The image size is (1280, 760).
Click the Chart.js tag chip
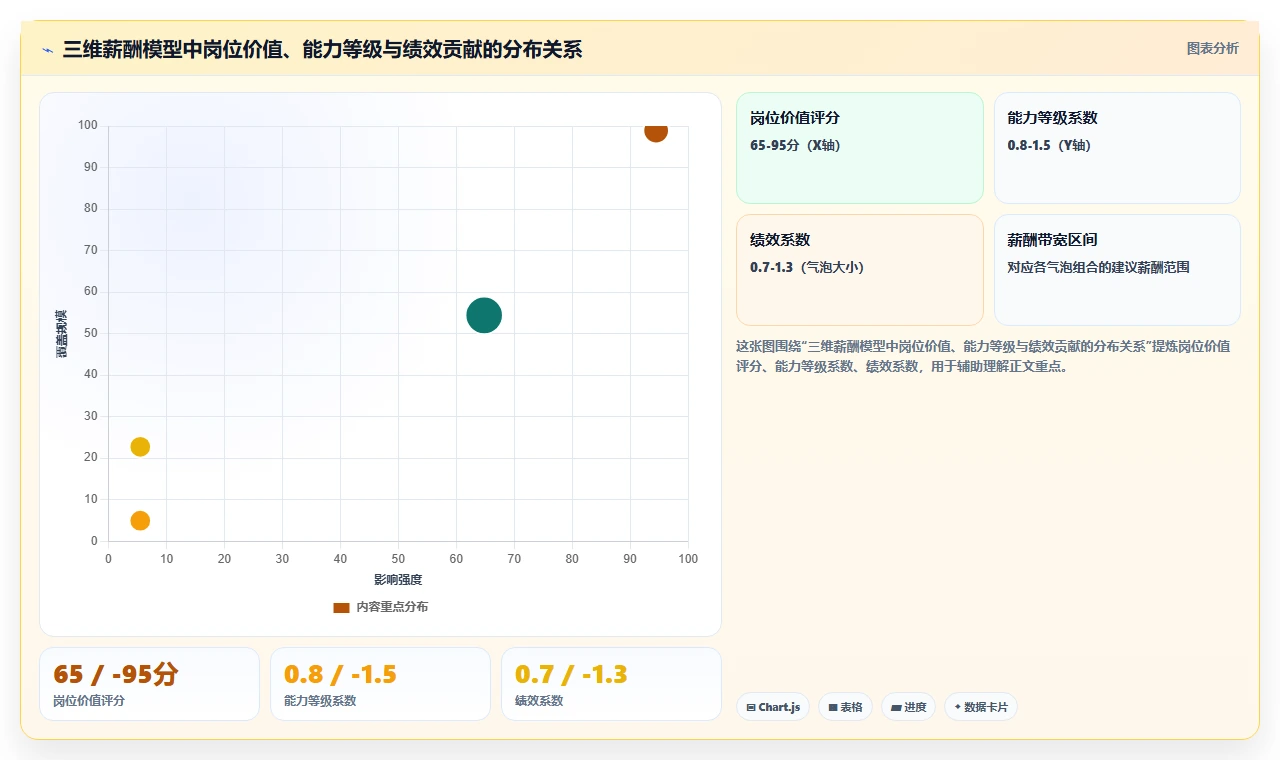tap(773, 707)
